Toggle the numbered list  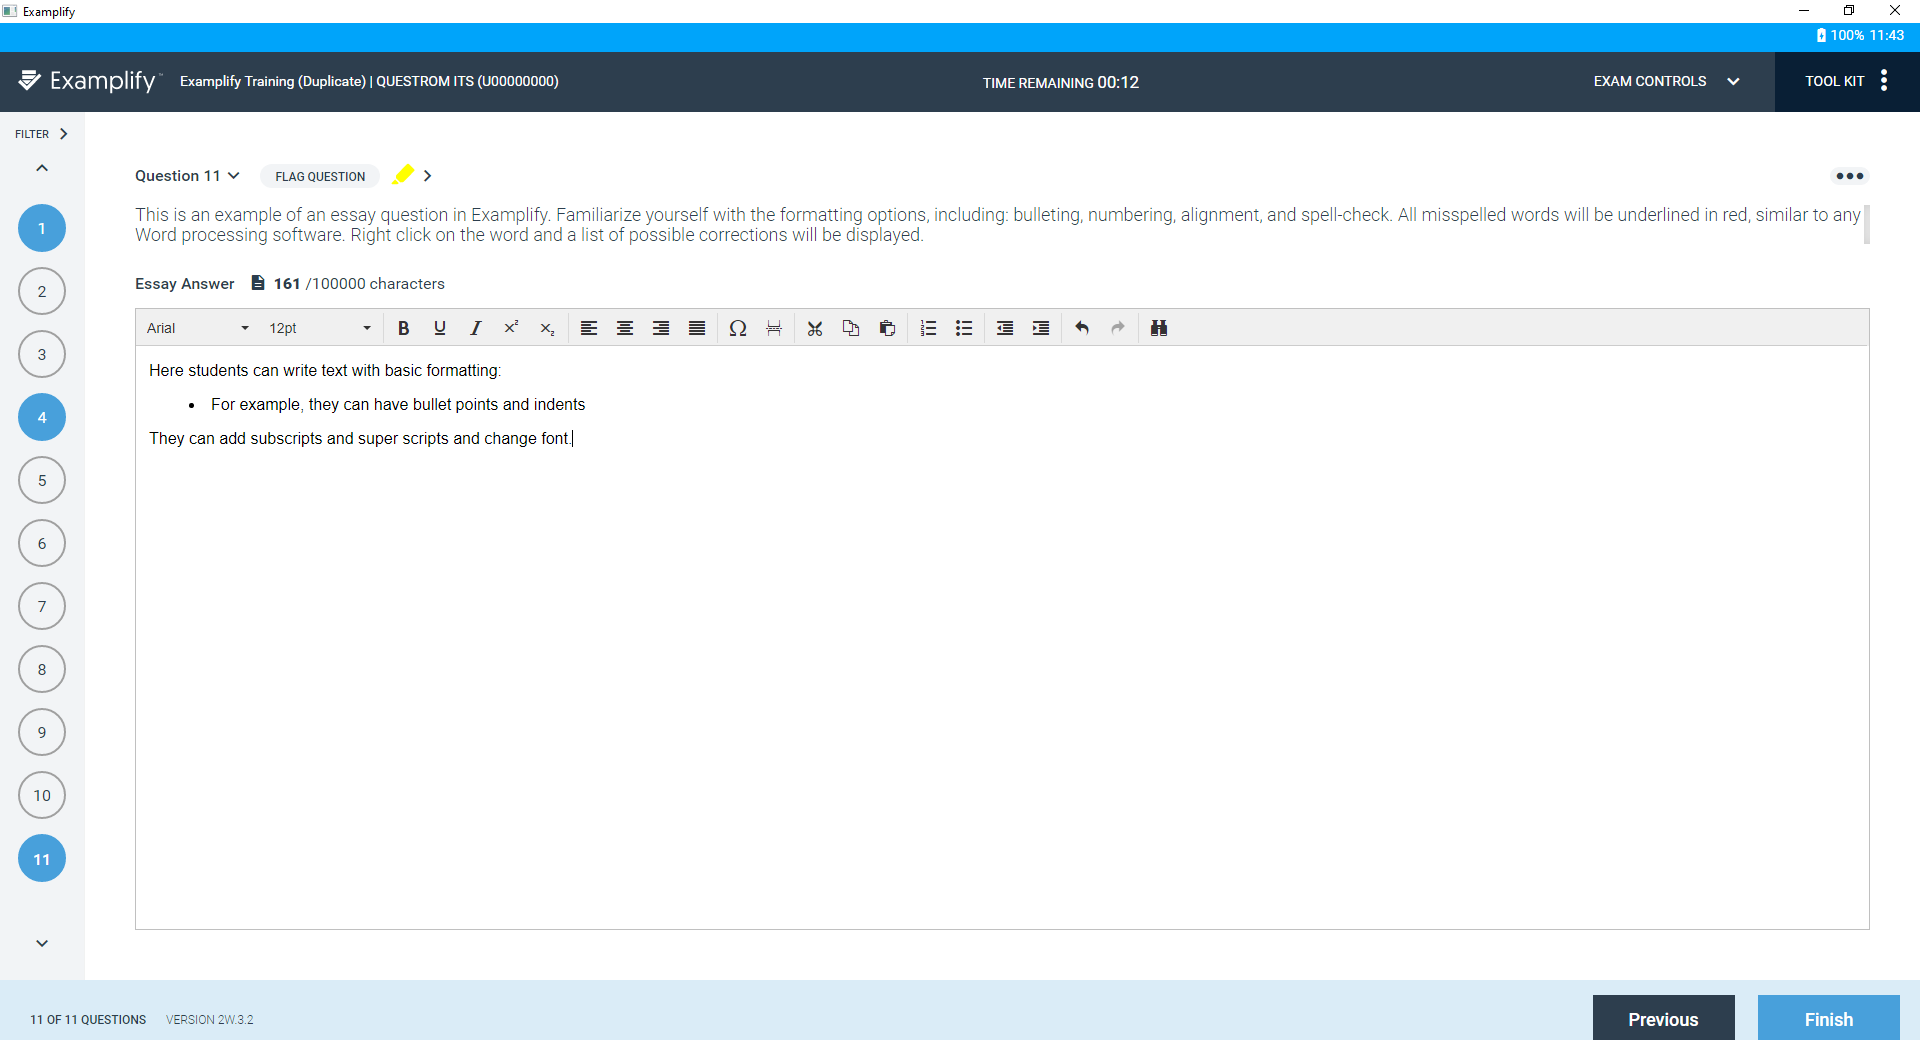pos(928,328)
